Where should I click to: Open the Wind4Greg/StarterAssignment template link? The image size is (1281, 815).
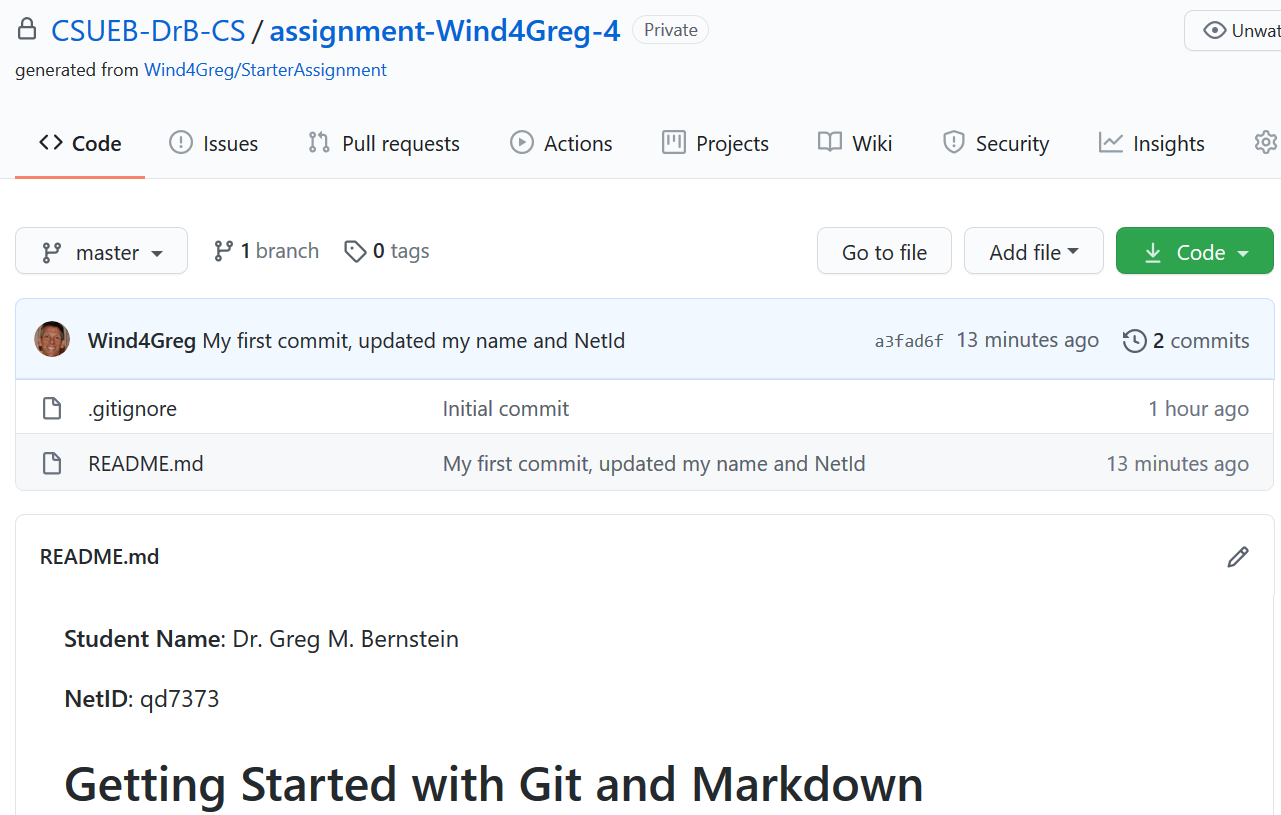[x=265, y=70]
